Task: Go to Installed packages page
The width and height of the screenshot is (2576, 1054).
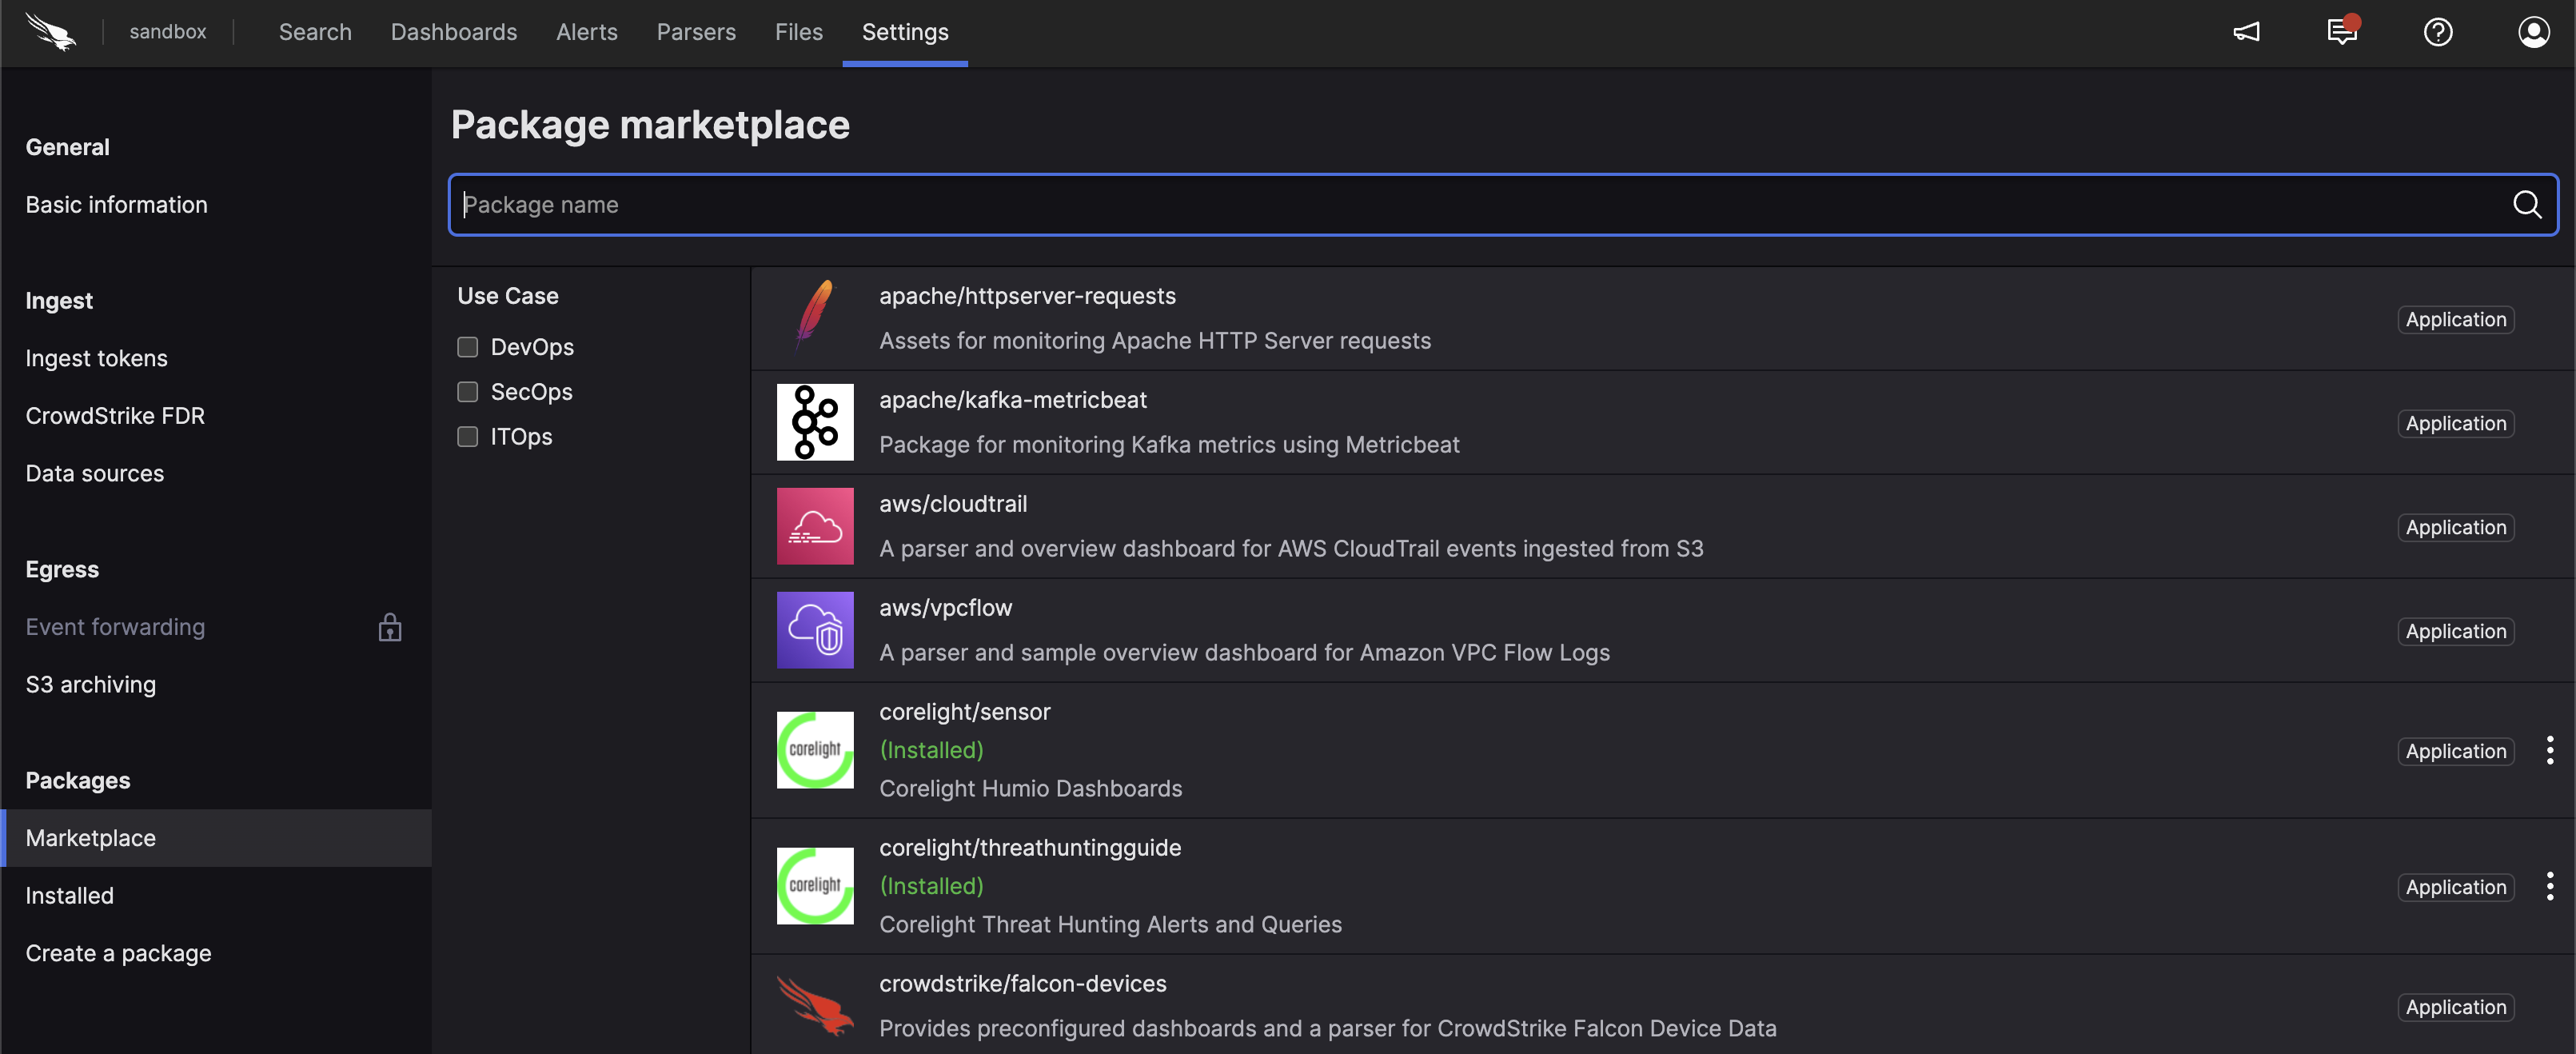Action: click(69, 895)
